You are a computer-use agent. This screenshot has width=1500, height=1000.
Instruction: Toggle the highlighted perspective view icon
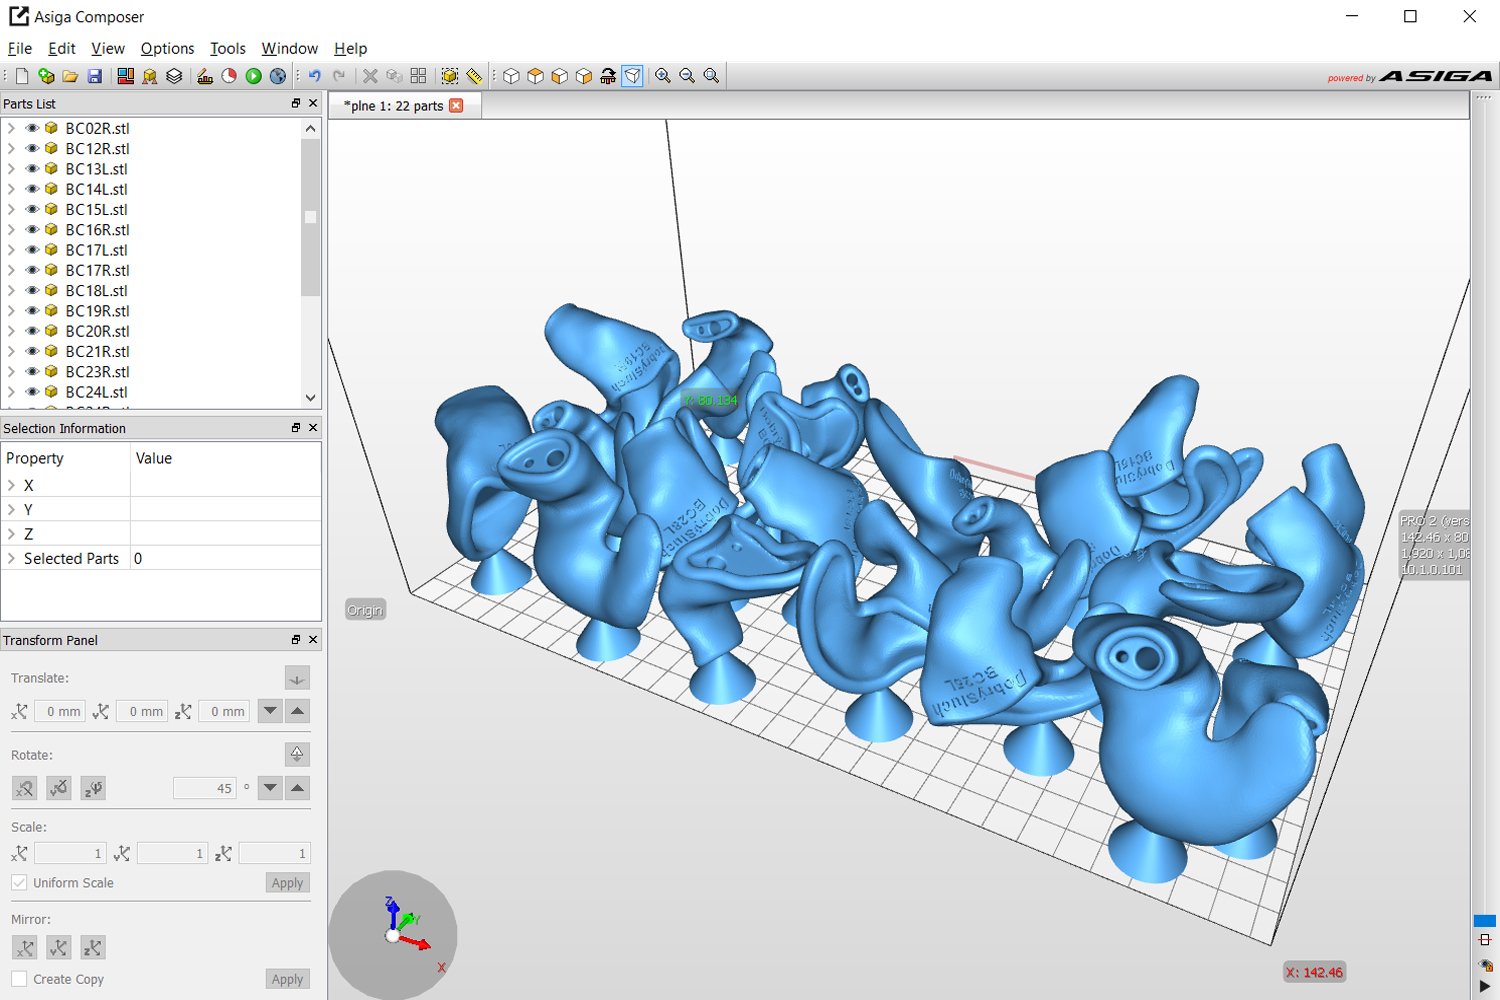pos(632,76)
